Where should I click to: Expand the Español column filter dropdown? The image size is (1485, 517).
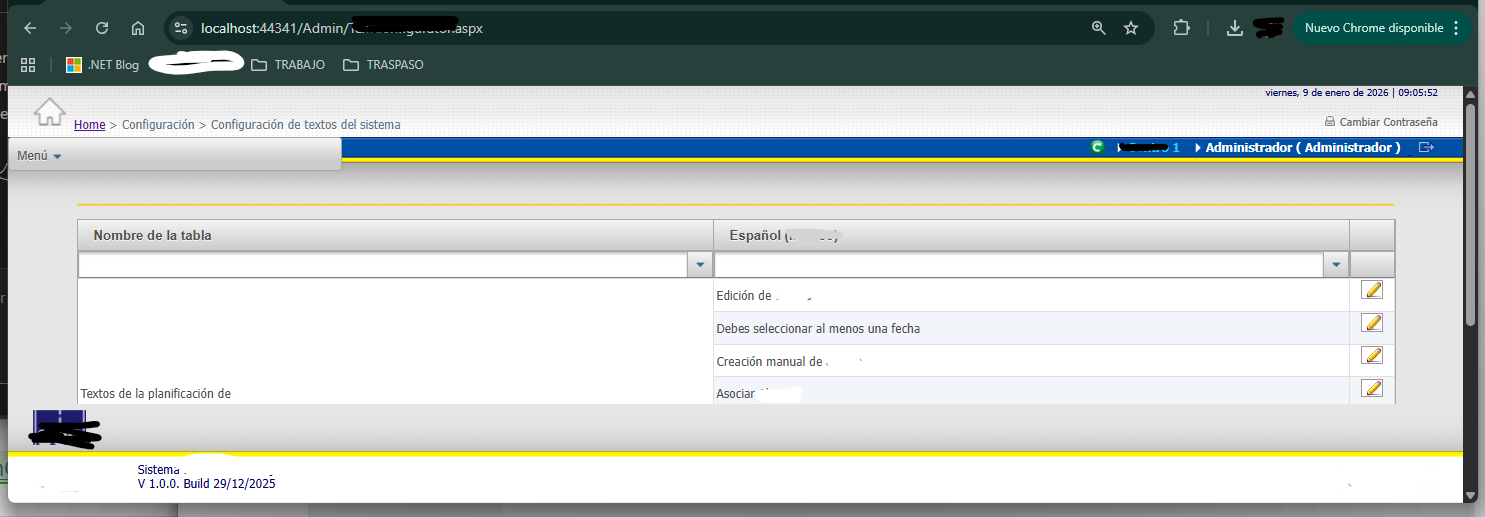click(x=1335, y=265)
